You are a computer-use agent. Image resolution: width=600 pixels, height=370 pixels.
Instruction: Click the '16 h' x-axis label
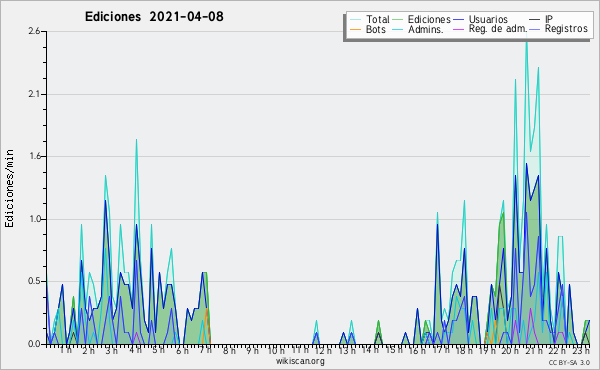417,350
